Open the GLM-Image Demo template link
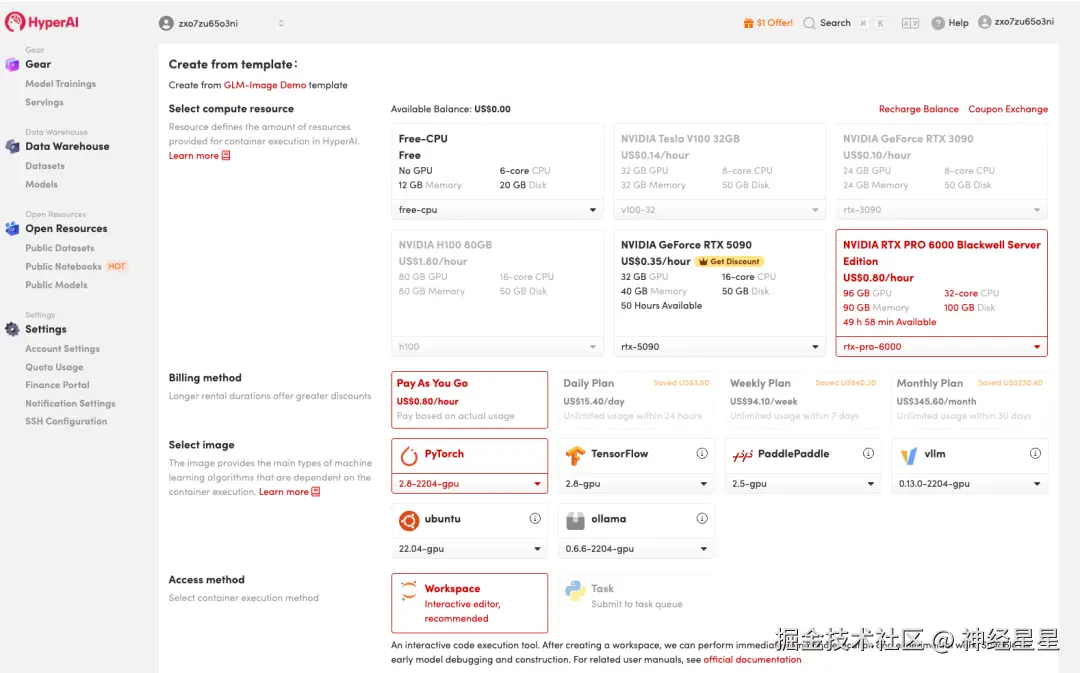The image size is (1080, 673). click(264, 85)
